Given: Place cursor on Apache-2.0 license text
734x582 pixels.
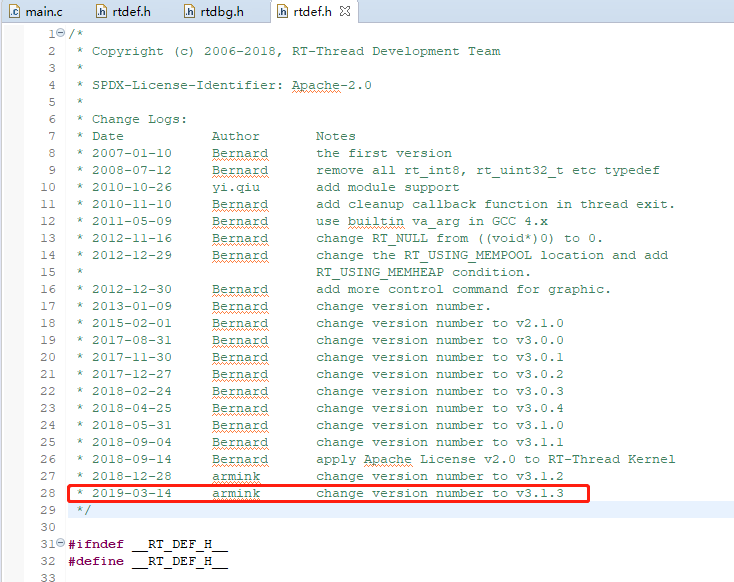Looking at the screenshot, I should click(331, 85).
